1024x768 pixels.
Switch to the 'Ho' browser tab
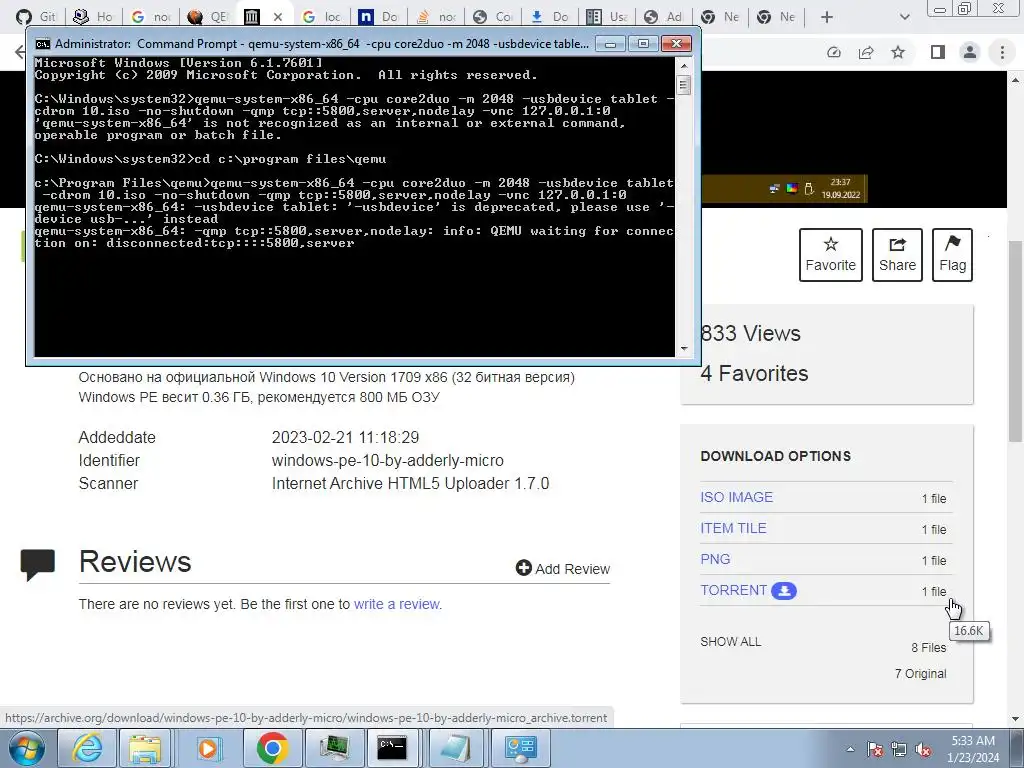tap(93, 16)
